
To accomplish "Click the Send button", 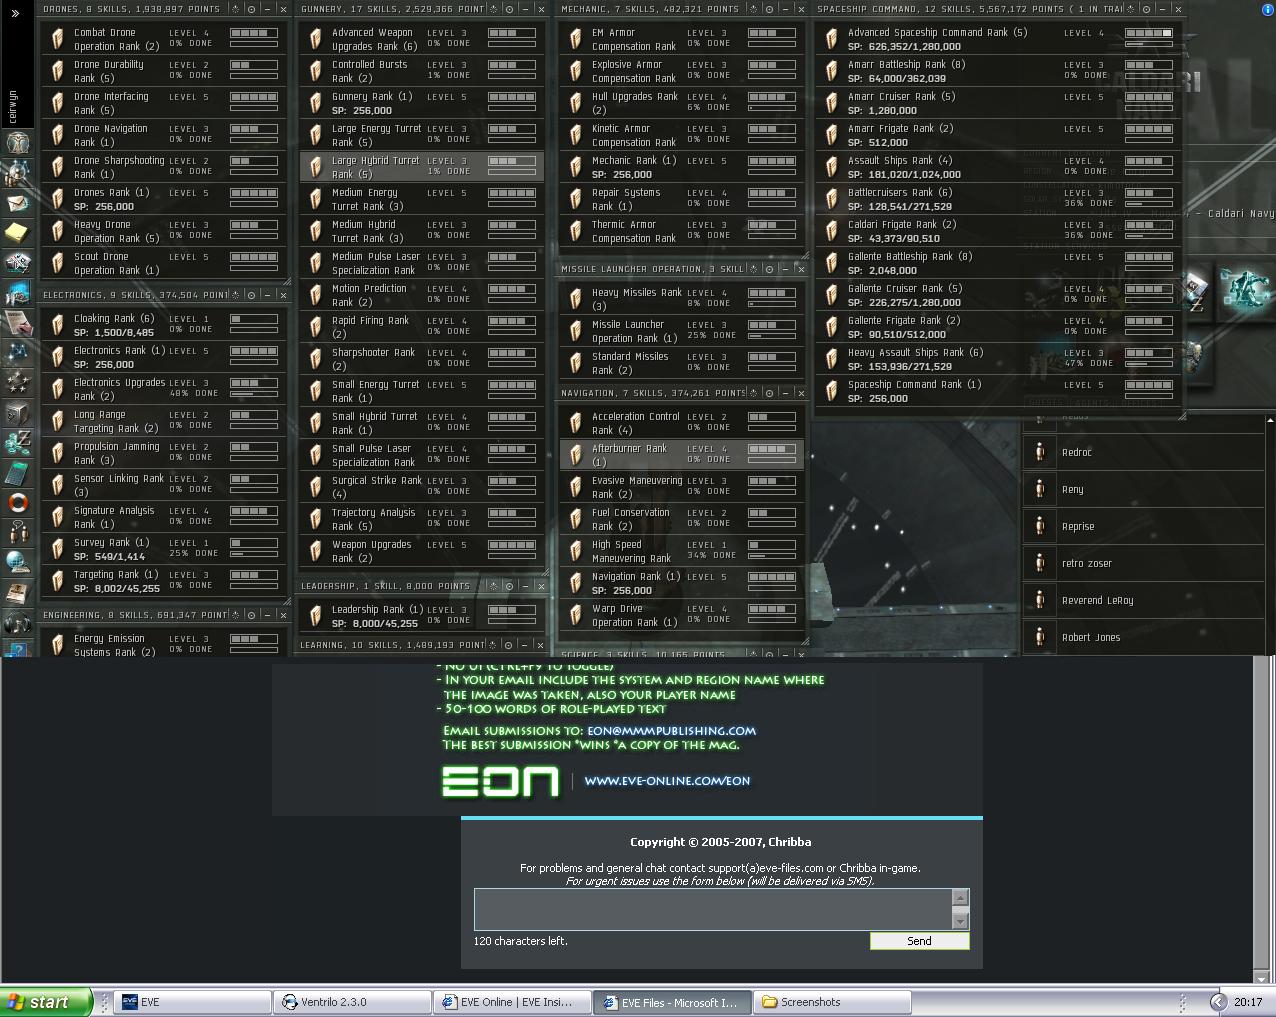I will click(919, 941).
